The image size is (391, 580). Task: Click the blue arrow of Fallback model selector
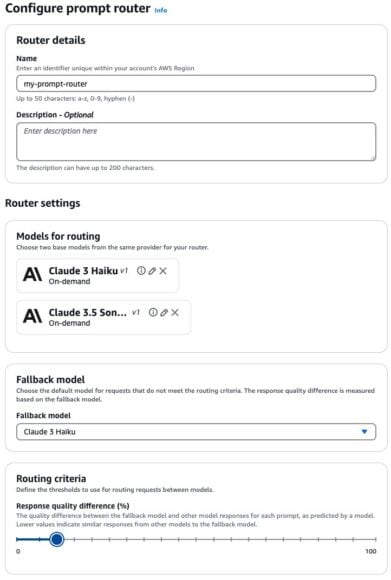pos(364,431)
